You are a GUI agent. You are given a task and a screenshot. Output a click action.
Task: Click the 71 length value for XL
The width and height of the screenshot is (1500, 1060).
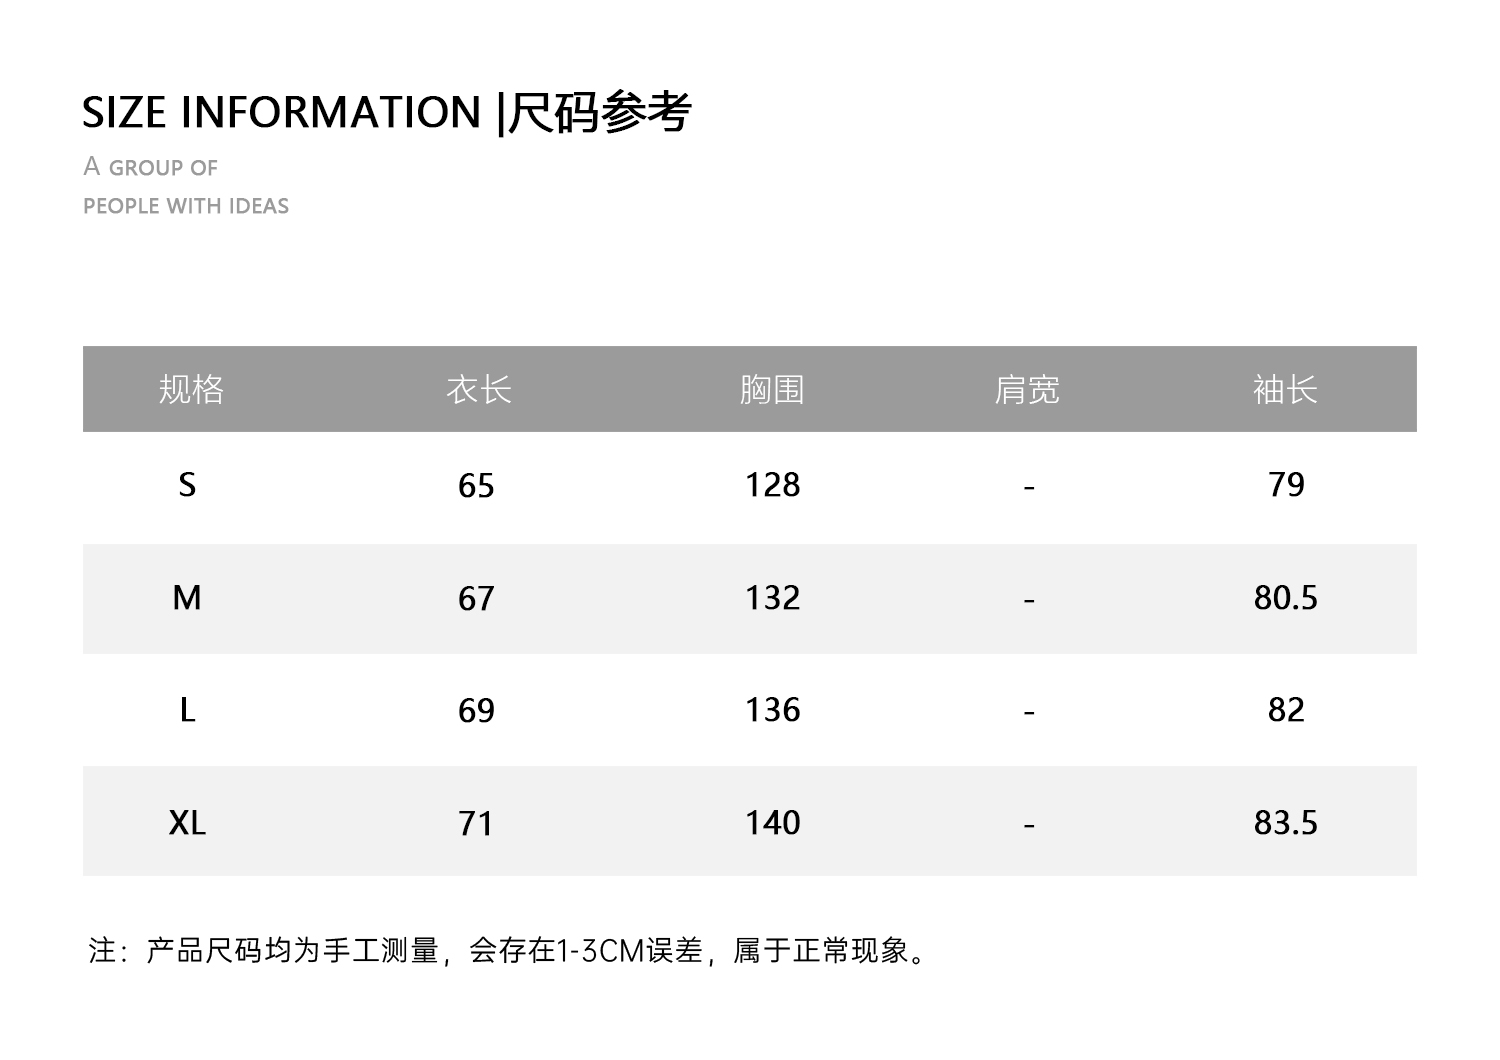pos(476,824)
